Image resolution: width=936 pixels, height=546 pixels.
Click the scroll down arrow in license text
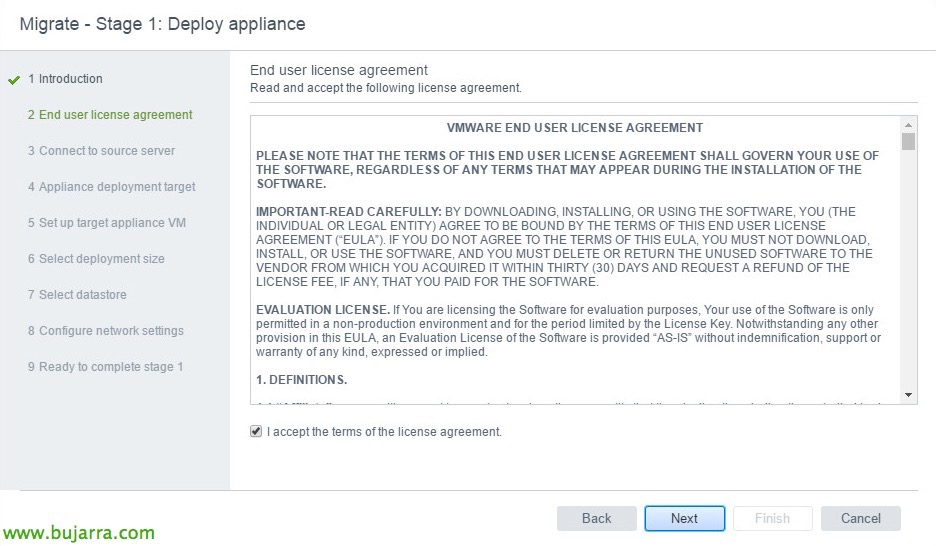point(908,396)
